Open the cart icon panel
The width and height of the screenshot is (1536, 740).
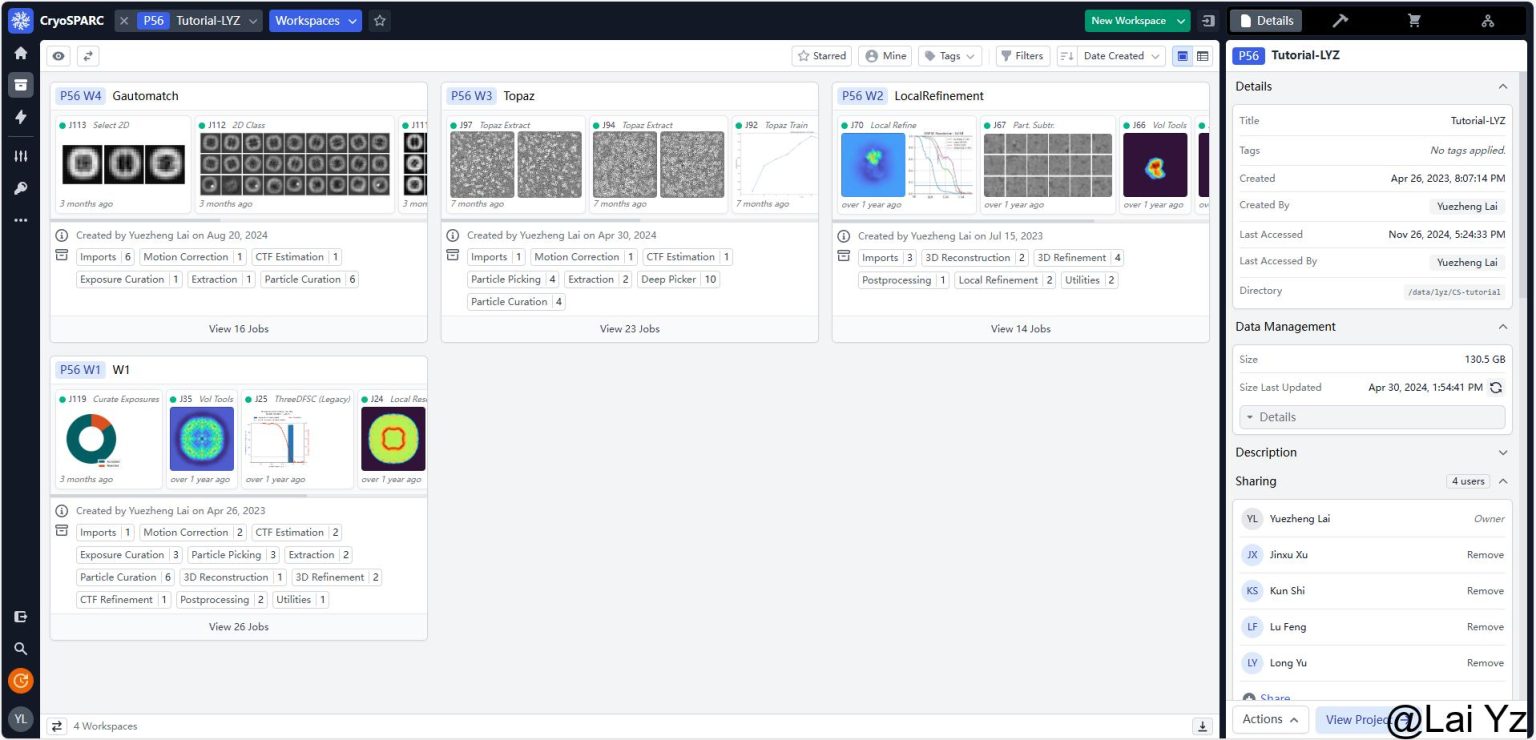[1414, 20]
